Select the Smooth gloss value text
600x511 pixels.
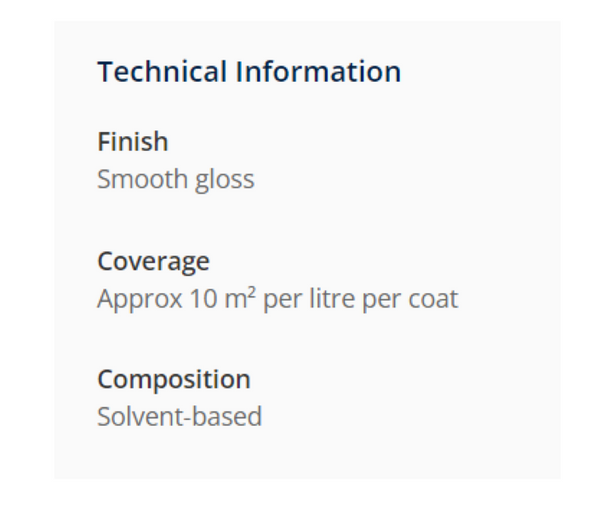click(175, 180)
